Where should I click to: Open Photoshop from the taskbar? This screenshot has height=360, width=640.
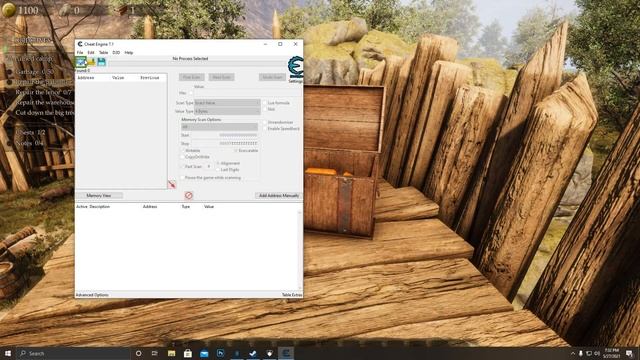[x=220, y=353]
